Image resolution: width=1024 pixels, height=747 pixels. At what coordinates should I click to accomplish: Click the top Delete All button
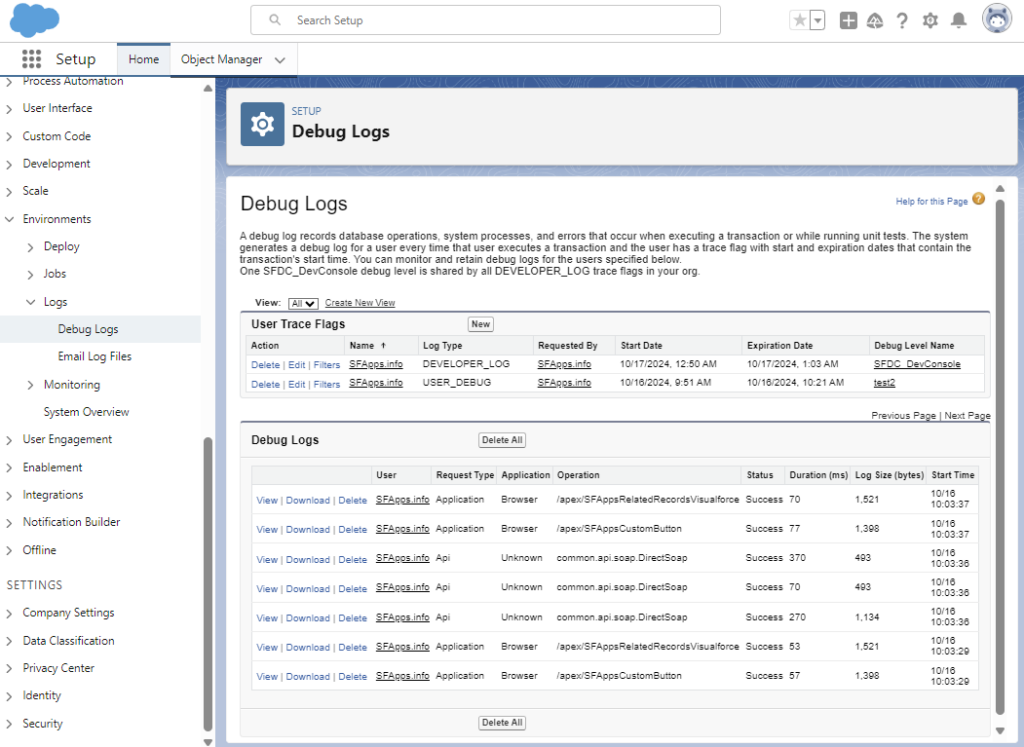tap(502, 440)
